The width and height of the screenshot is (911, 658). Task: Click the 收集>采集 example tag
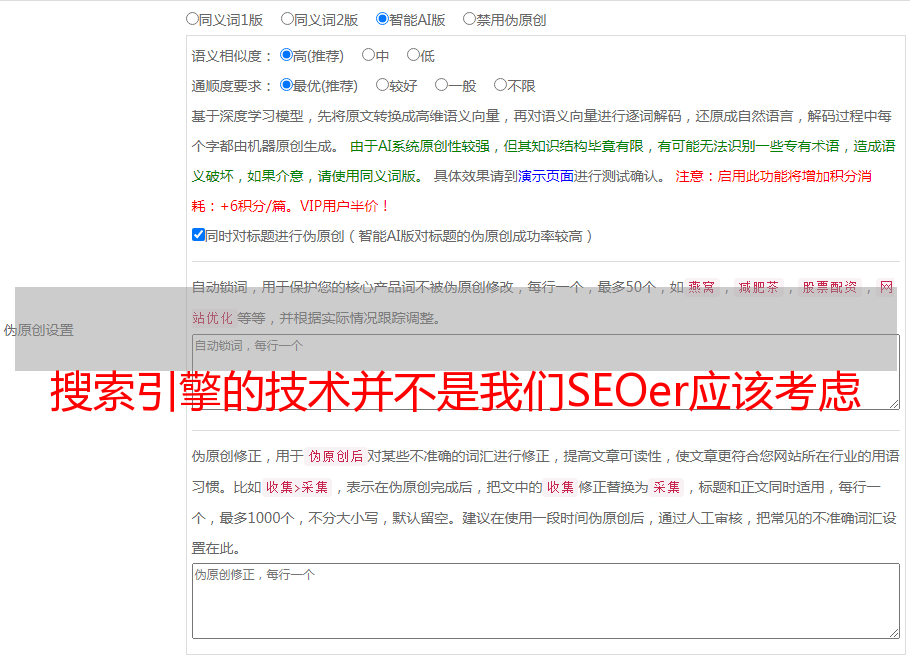297,487
